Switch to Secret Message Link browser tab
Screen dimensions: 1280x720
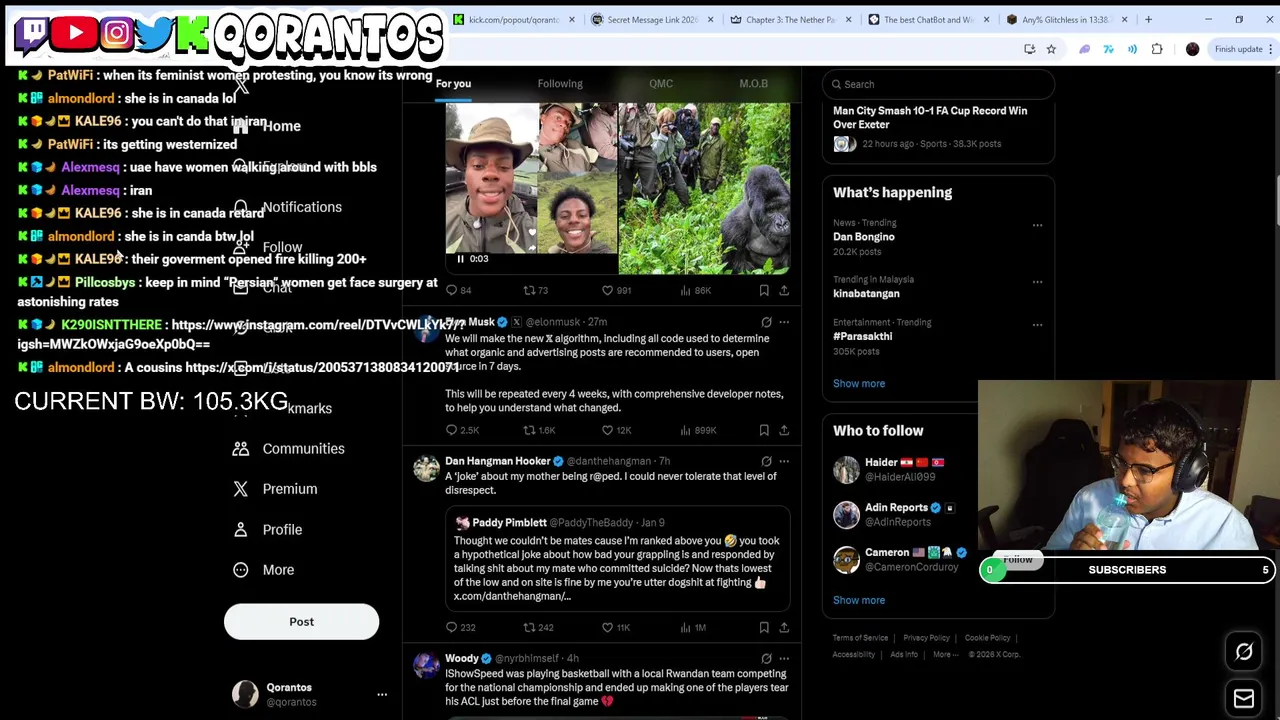tap(651, 19)
